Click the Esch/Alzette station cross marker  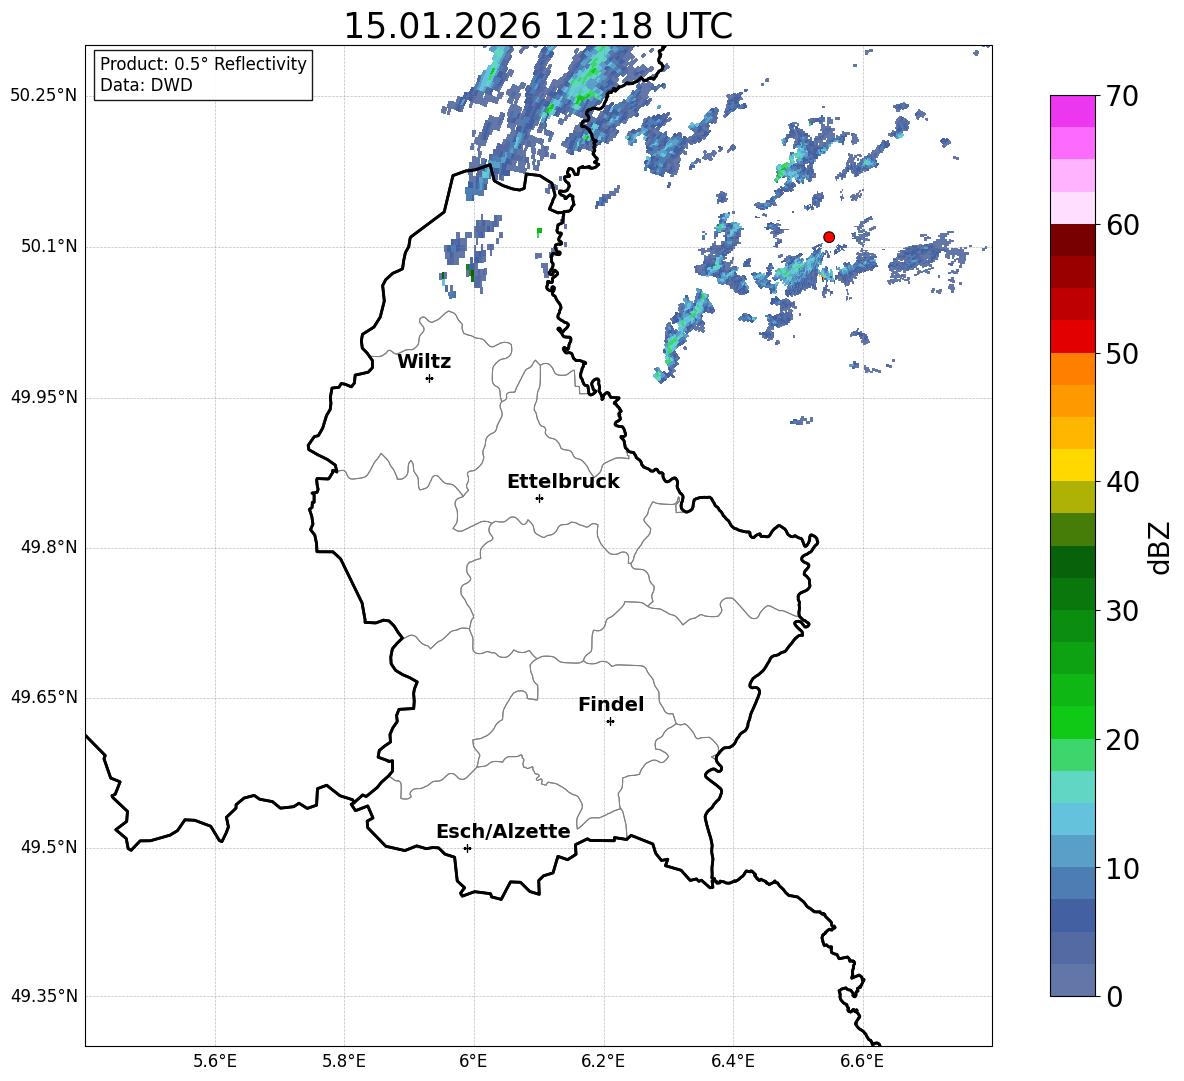click(x=467, y=848)
